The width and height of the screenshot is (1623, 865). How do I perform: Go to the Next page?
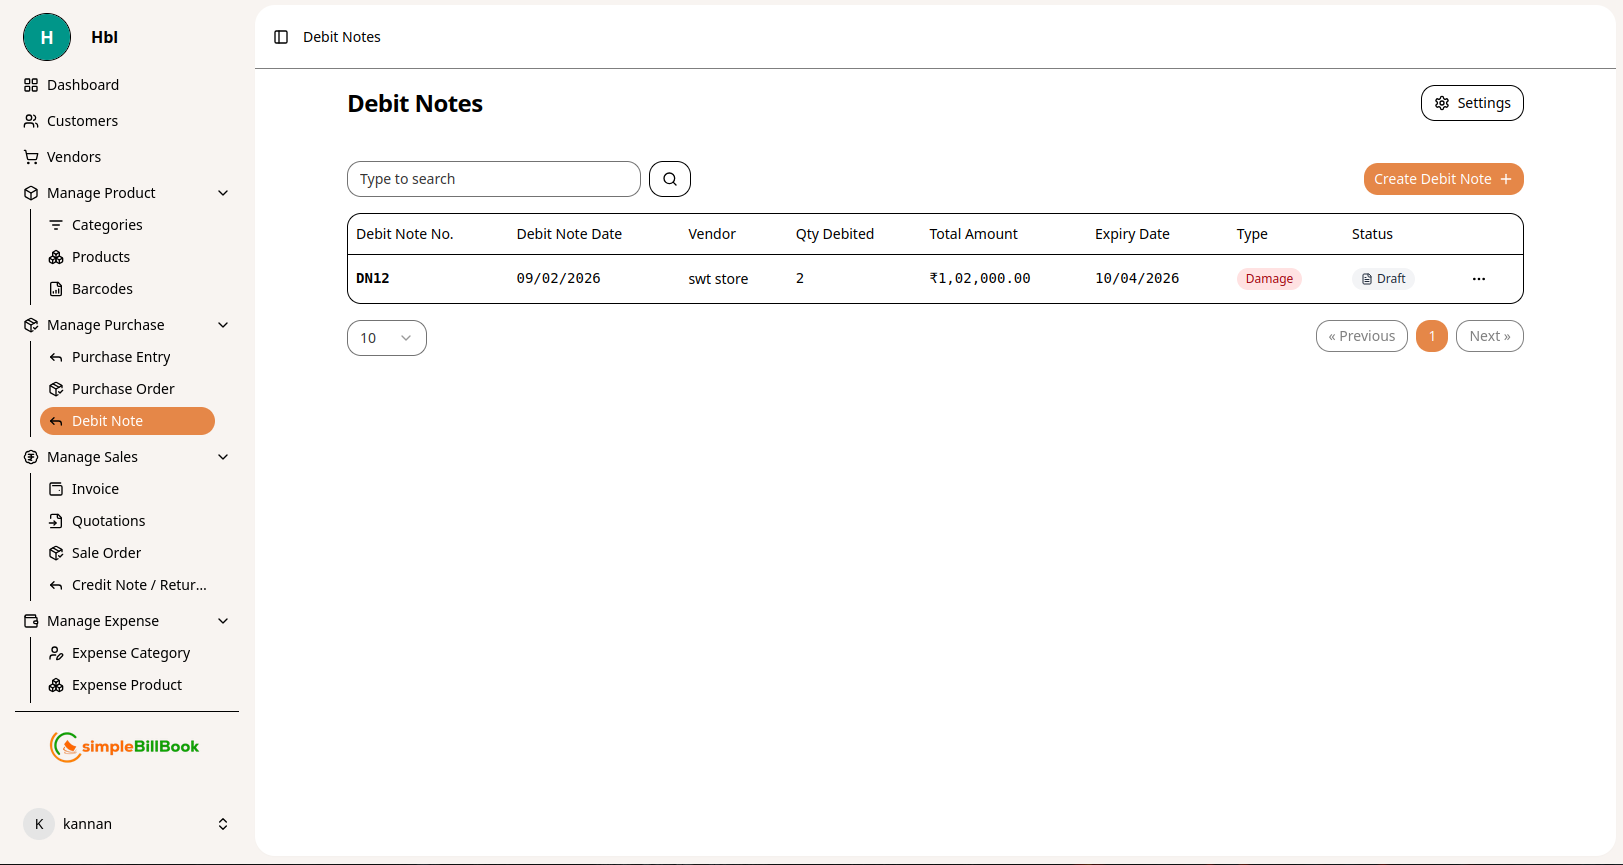1489,336
